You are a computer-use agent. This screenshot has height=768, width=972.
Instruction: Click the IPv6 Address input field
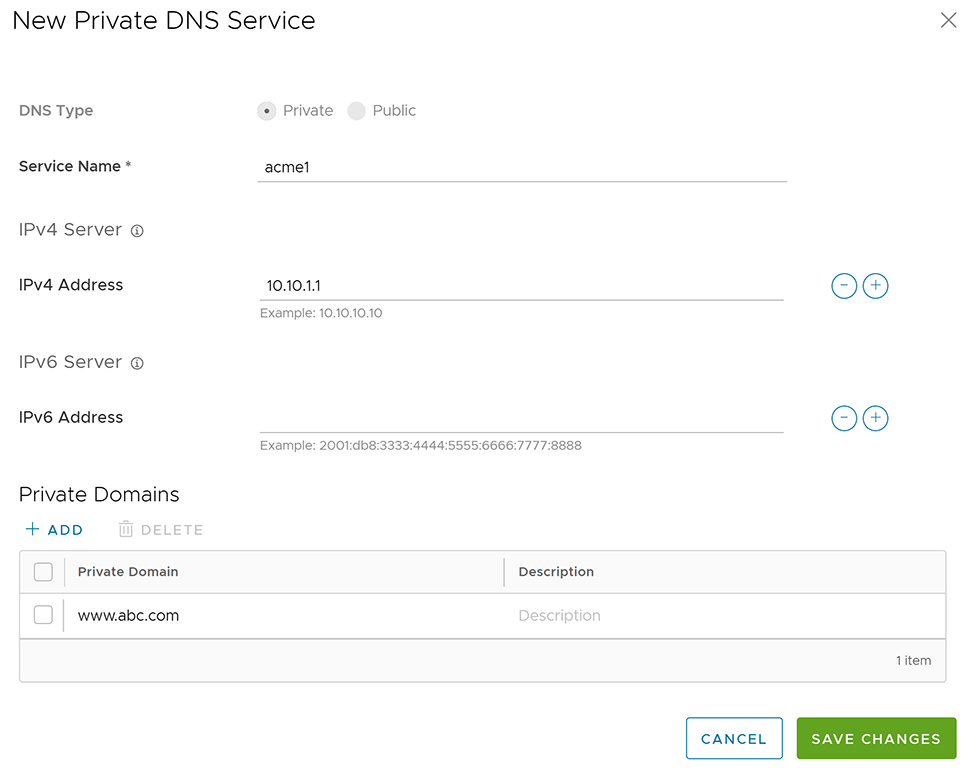tap(521, 418)
